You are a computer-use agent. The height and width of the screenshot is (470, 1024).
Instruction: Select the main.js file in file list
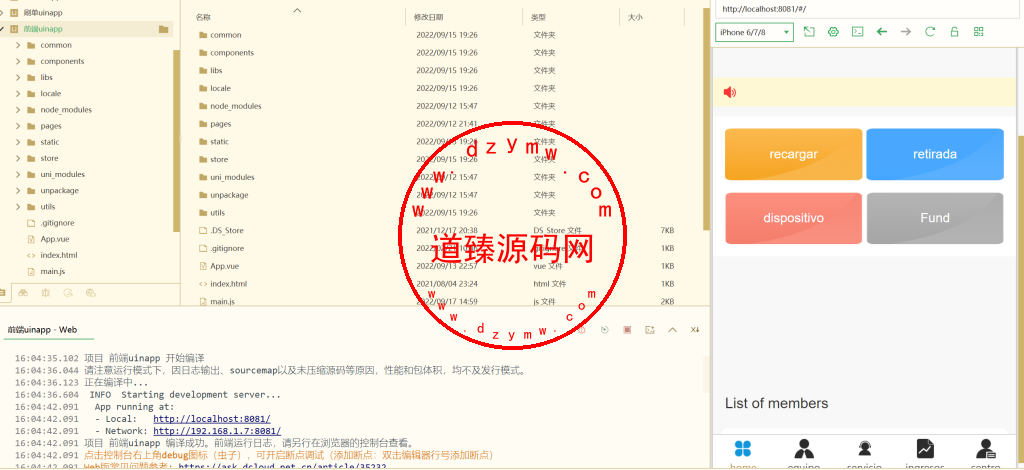[x=223, y=302]
